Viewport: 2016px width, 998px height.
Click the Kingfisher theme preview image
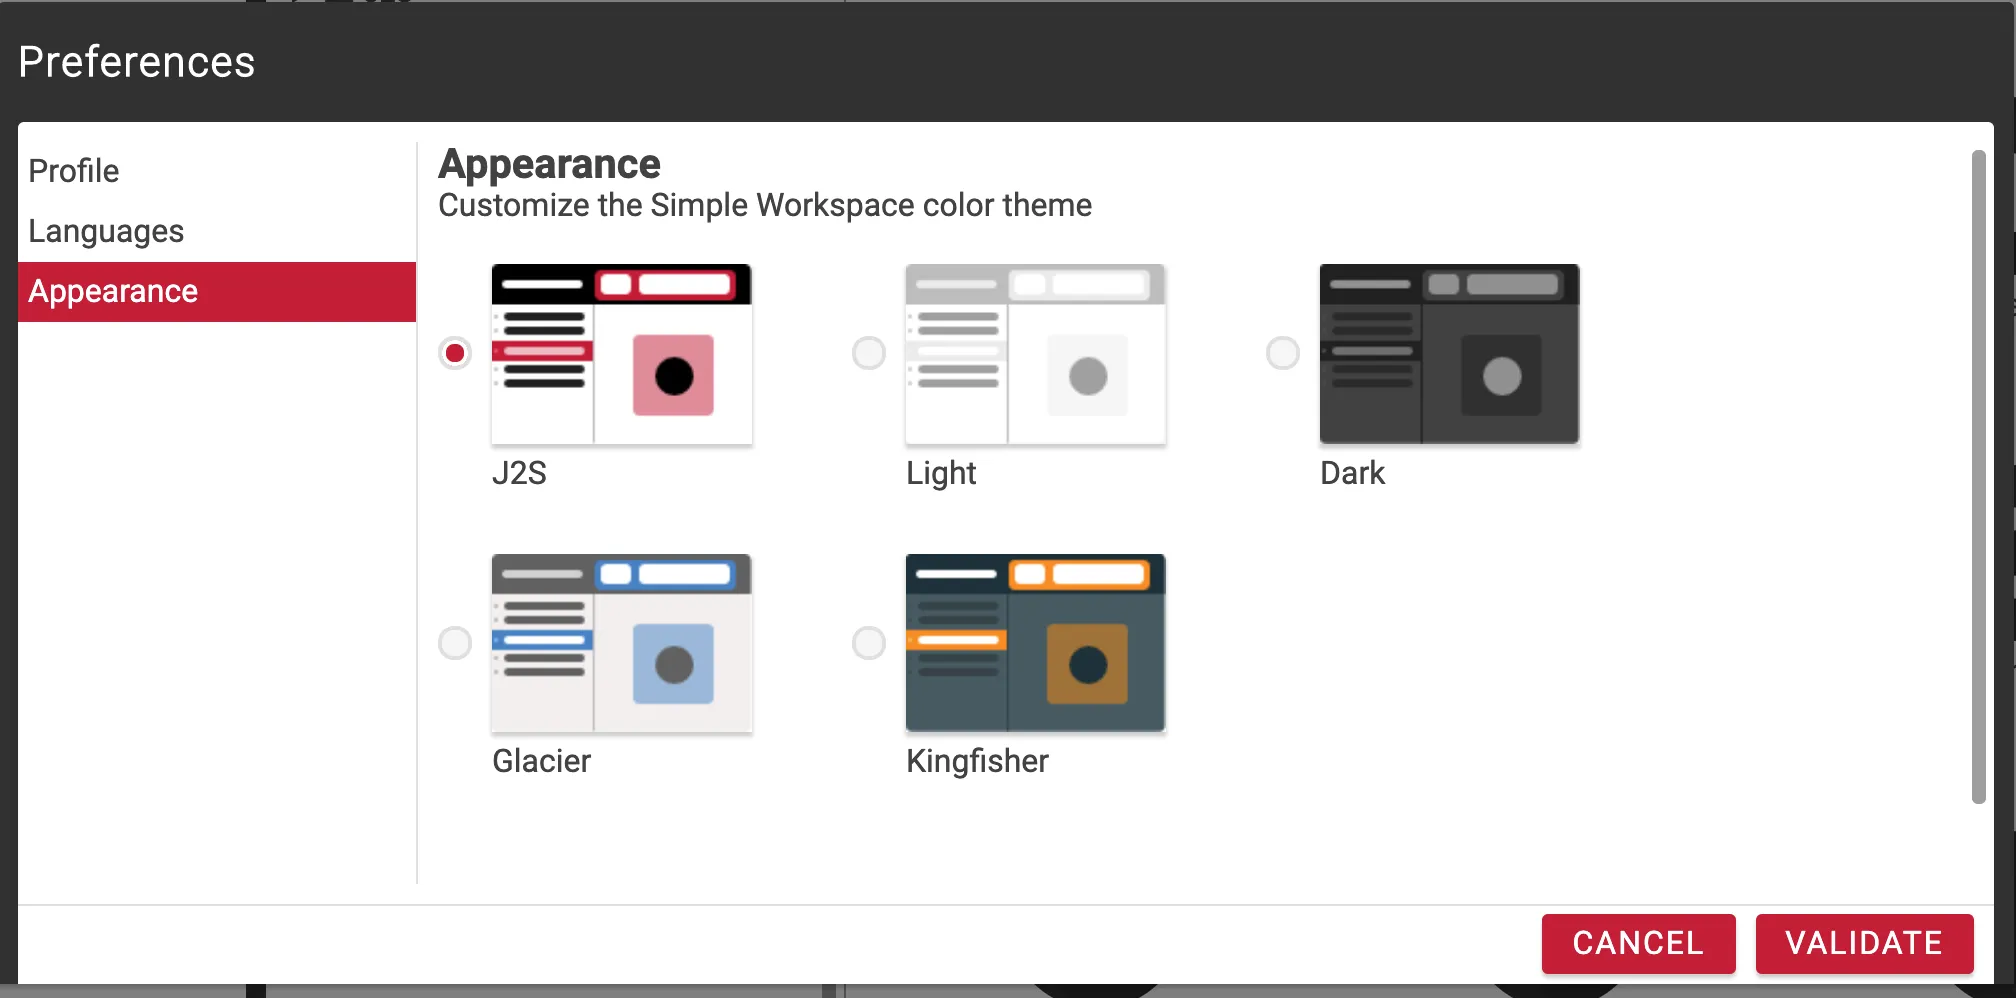[x=1035, y=643]
